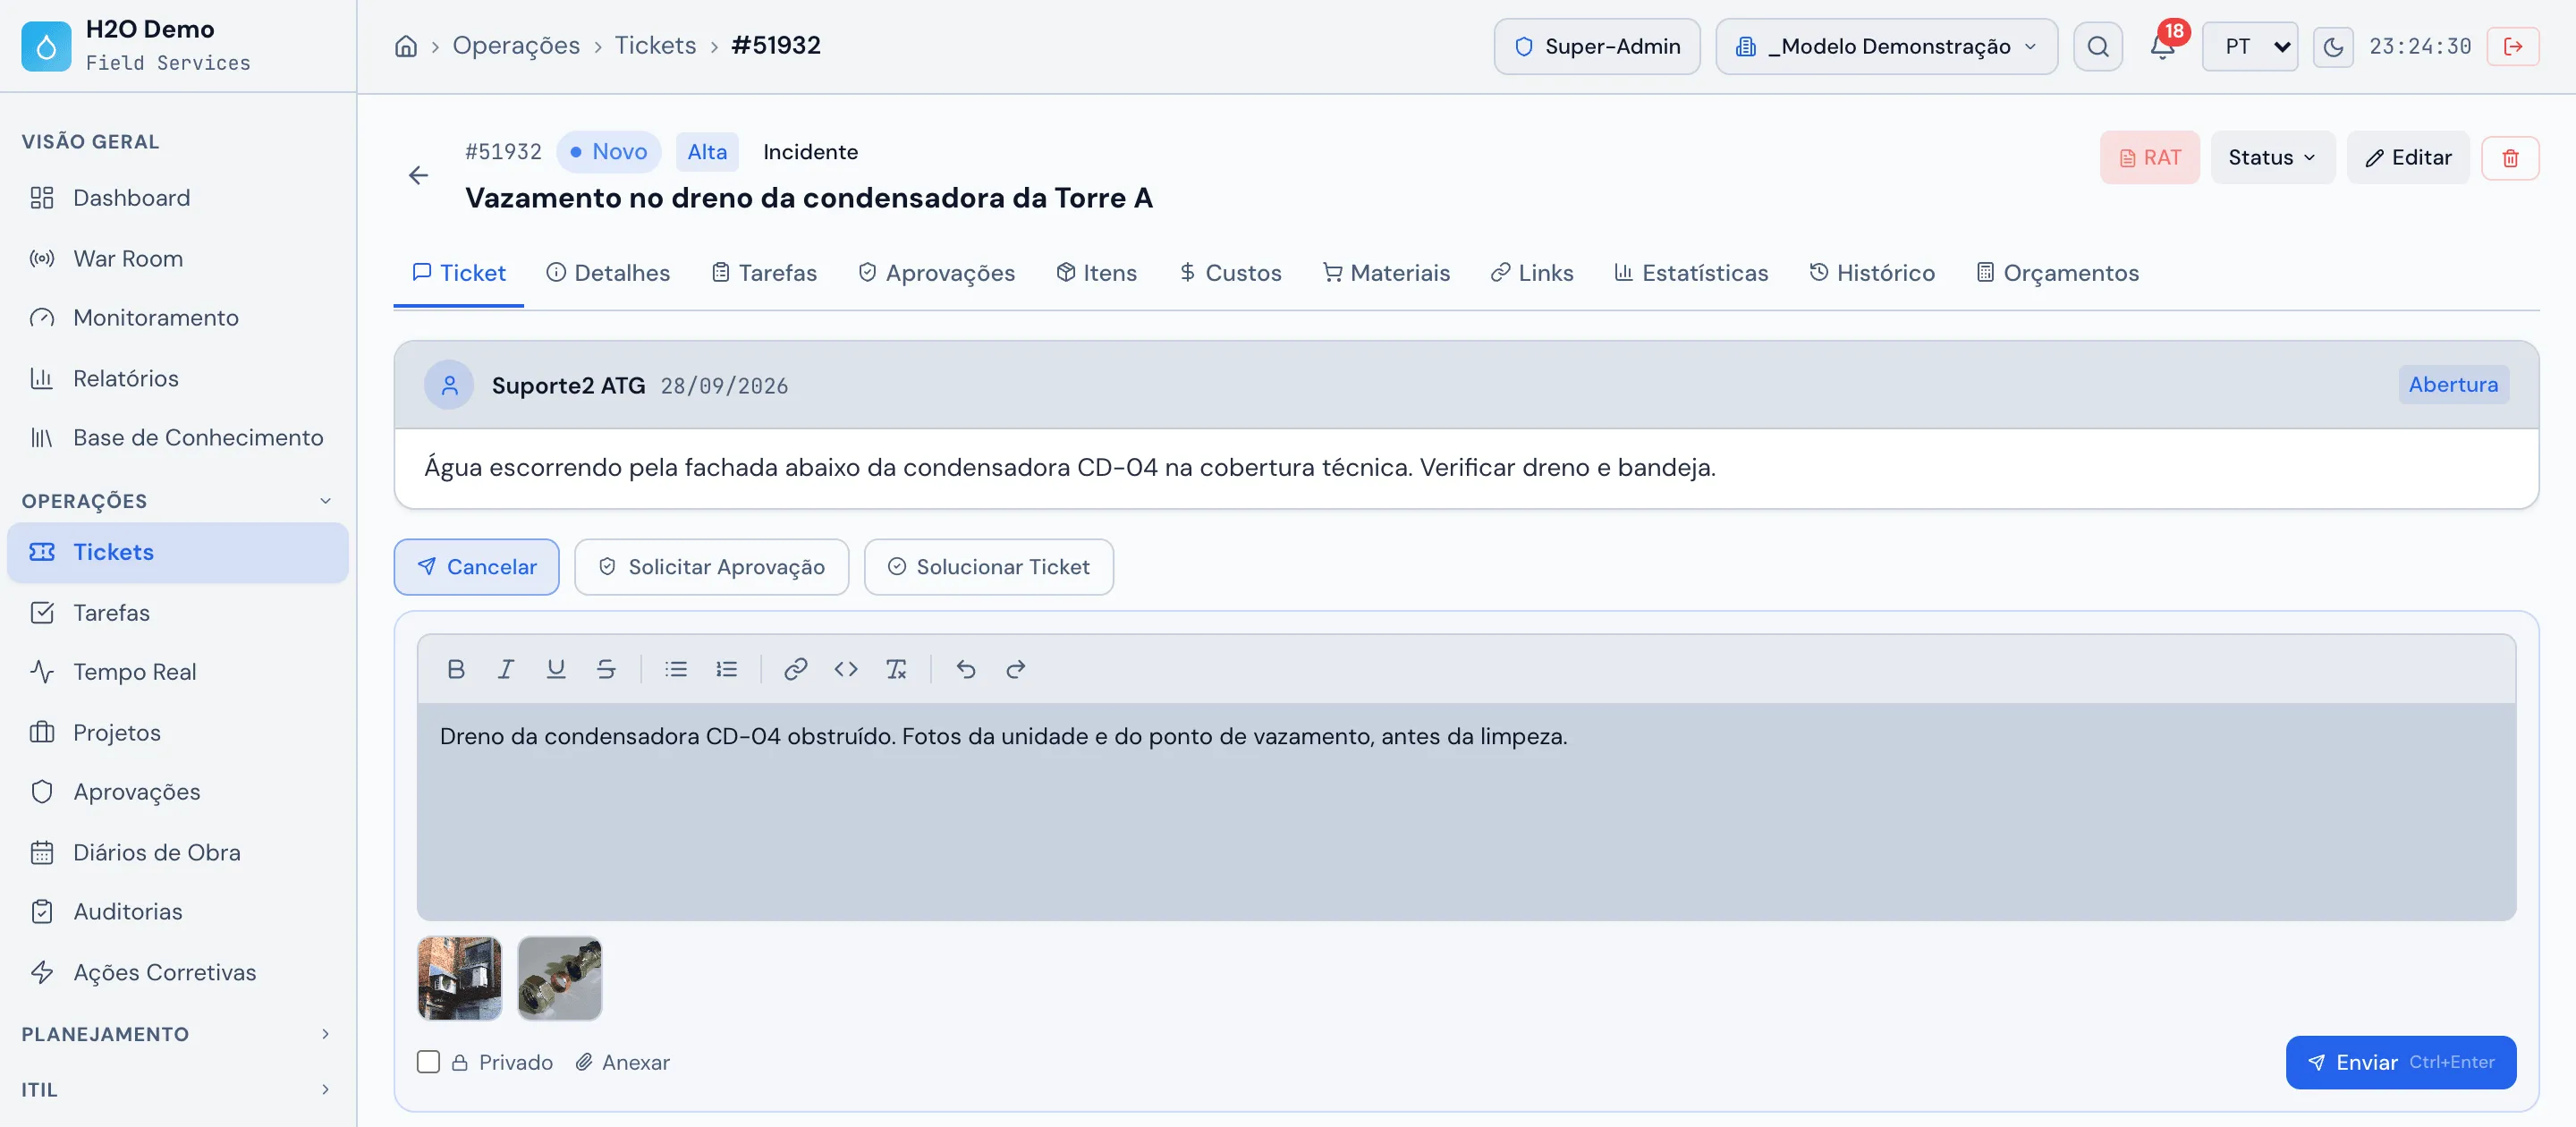Click the Editar button

pyautogui.click(x=2408, y=158)
